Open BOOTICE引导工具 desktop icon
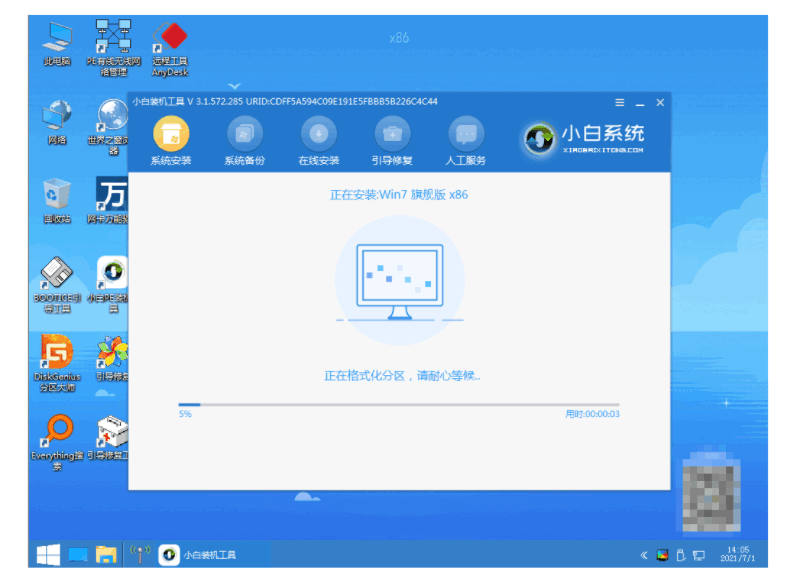The image size is (798, 585). [57, 285]
